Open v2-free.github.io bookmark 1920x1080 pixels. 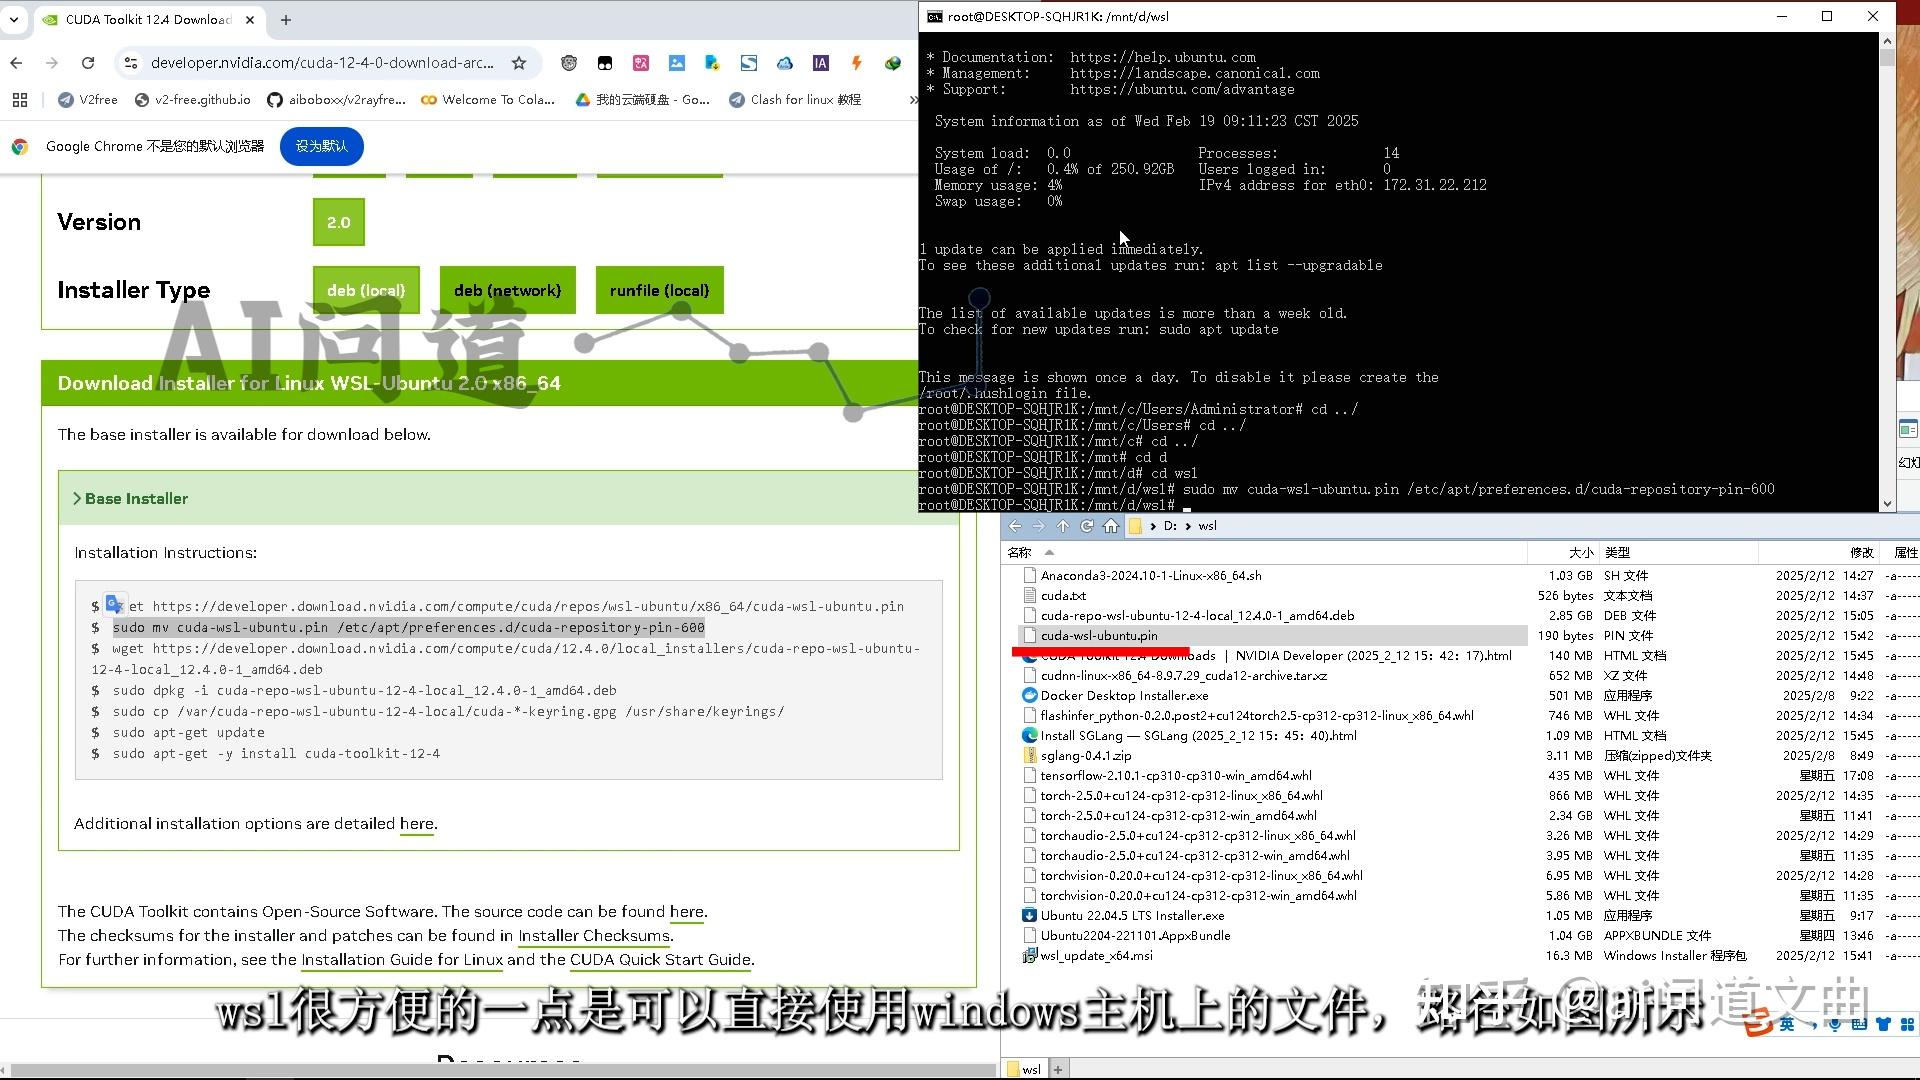(x=193, y=100)
